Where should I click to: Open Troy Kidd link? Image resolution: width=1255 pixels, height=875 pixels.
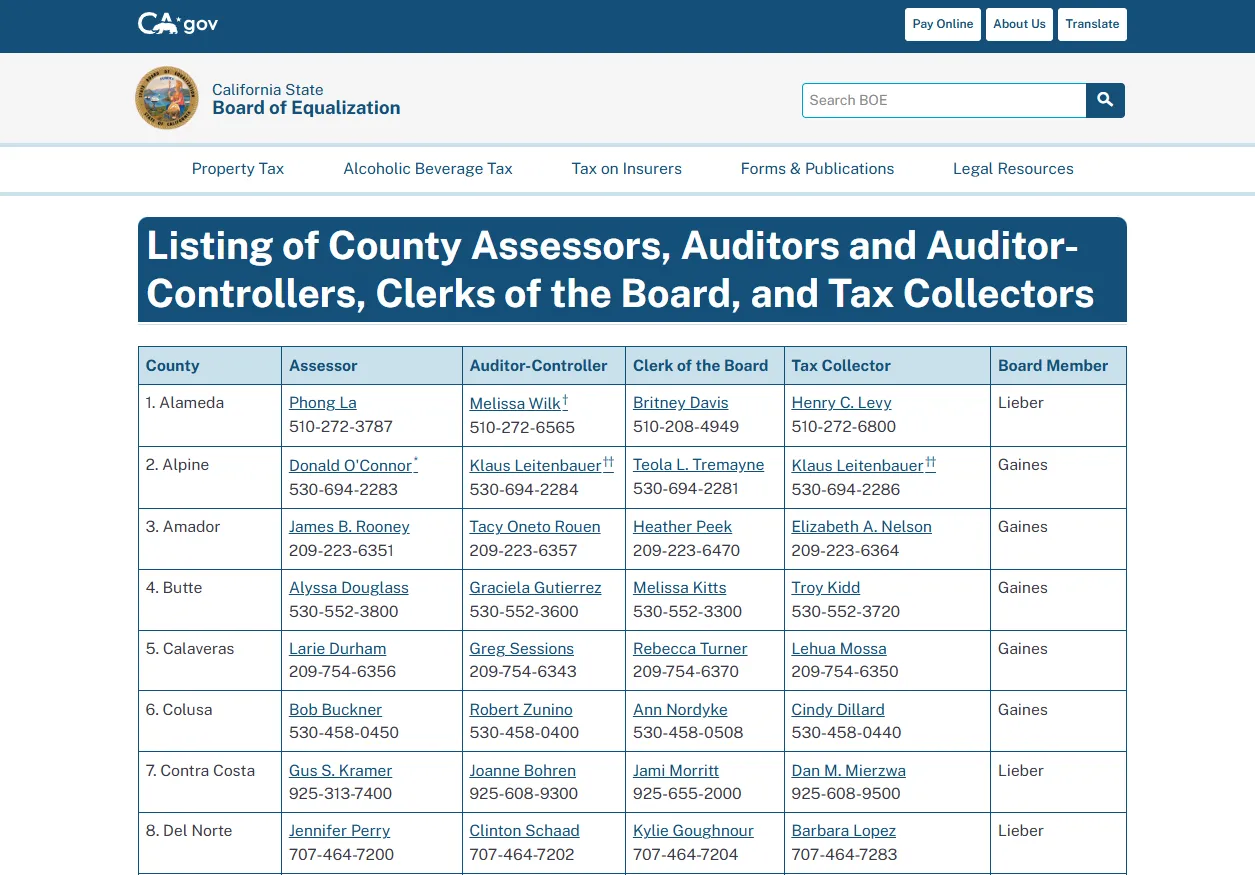pyautogui.click(x=826, y=588)
